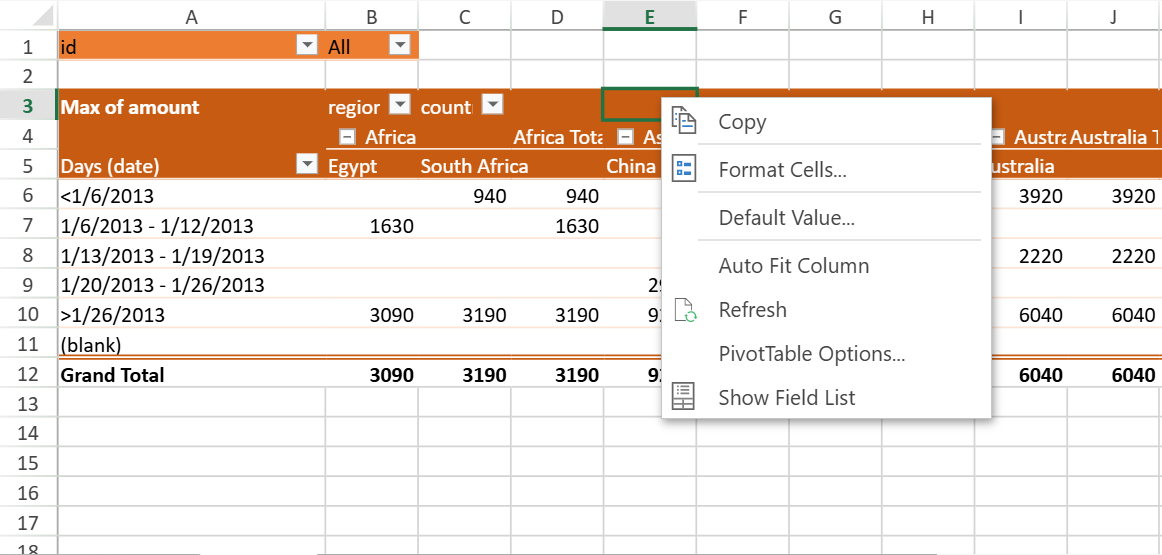The image size is (1162, 555).
Task: Open PivotTable Options... from the menu
Action: [811, 354]
